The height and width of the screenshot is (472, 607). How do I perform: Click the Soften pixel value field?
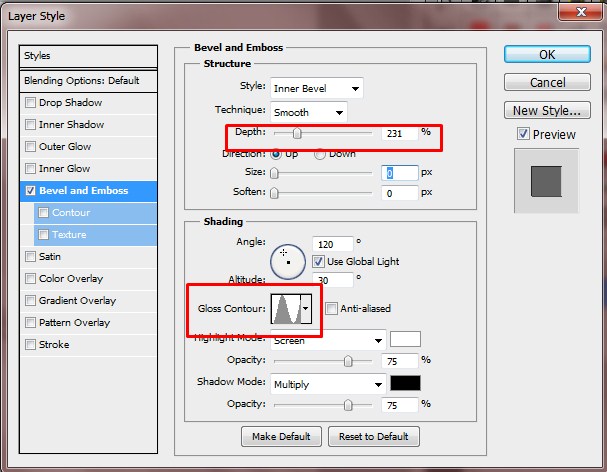click(x=400, y=193)
